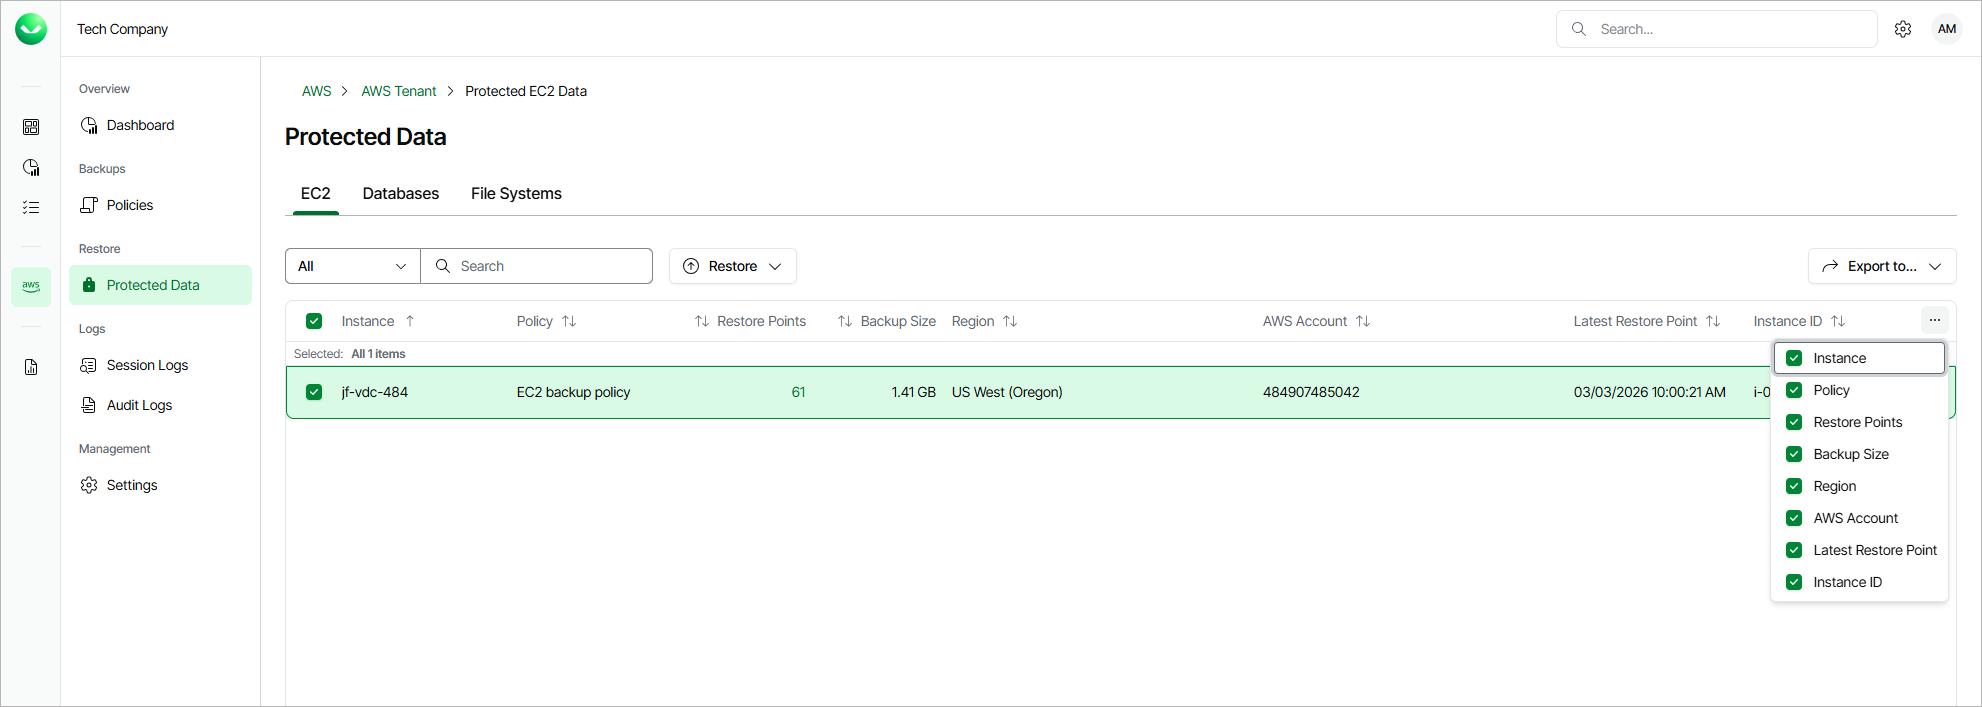Viewport: 1982px width, 707px height.
Task: Click the report document rail icon
Action: click(31, 367)
